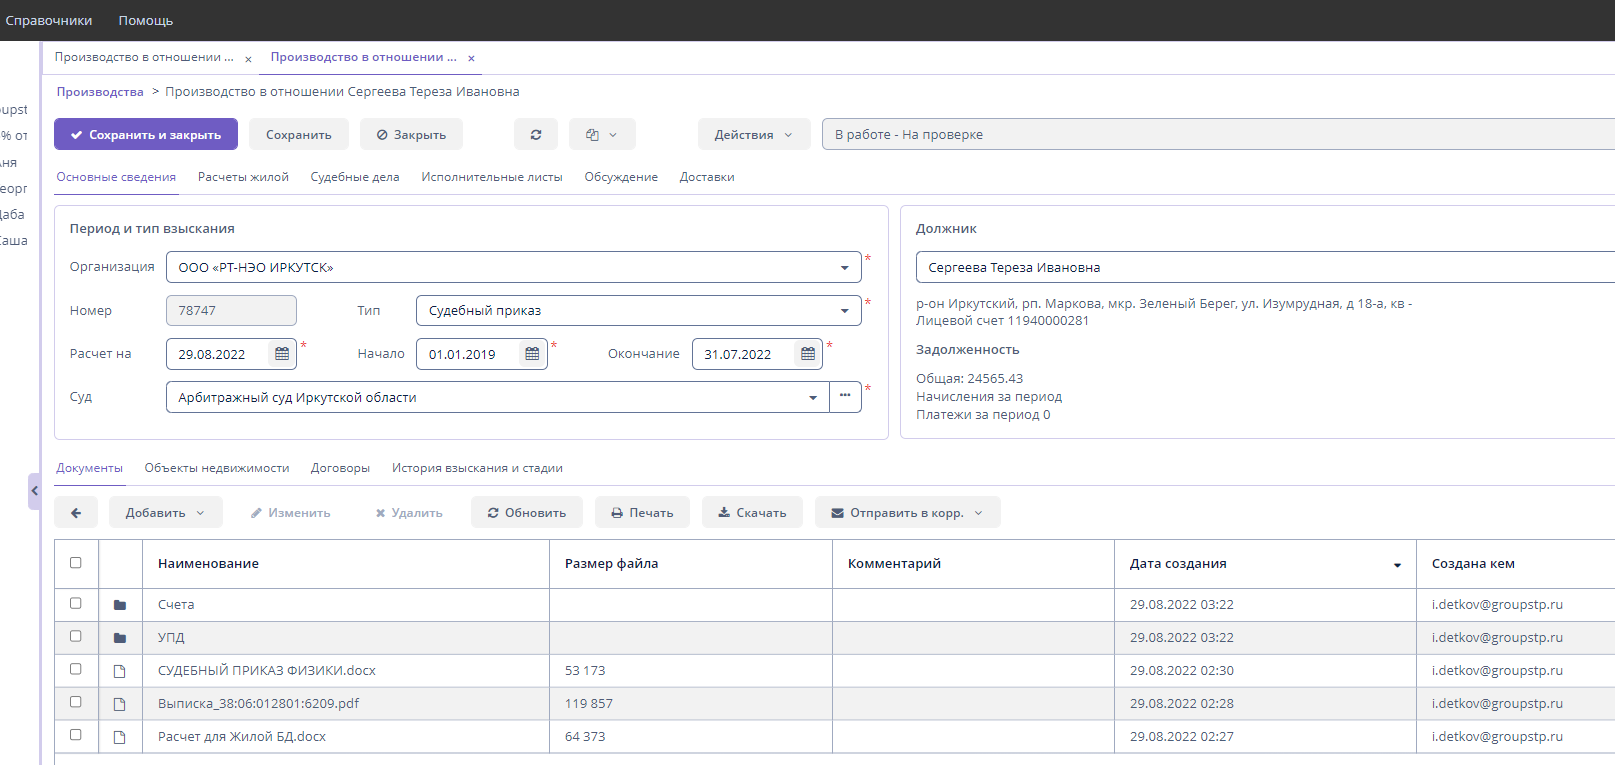Image resolution: width=1615 pixels, height=765 pixels.
Task: Follow the Производства breadcrumb link
Action: [x=100, y=92]
